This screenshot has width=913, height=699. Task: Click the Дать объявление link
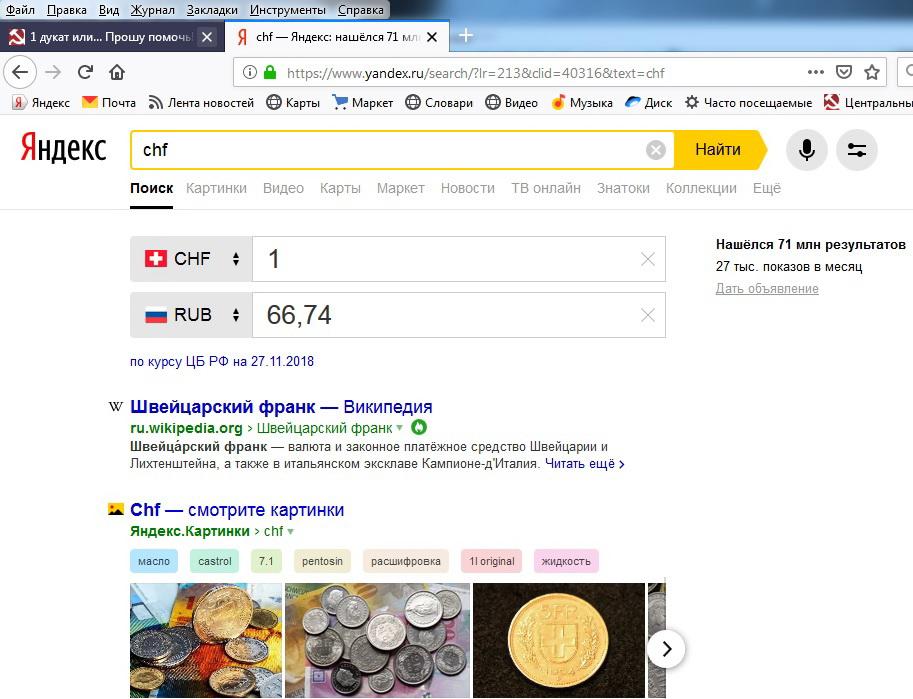pos(767,288)
